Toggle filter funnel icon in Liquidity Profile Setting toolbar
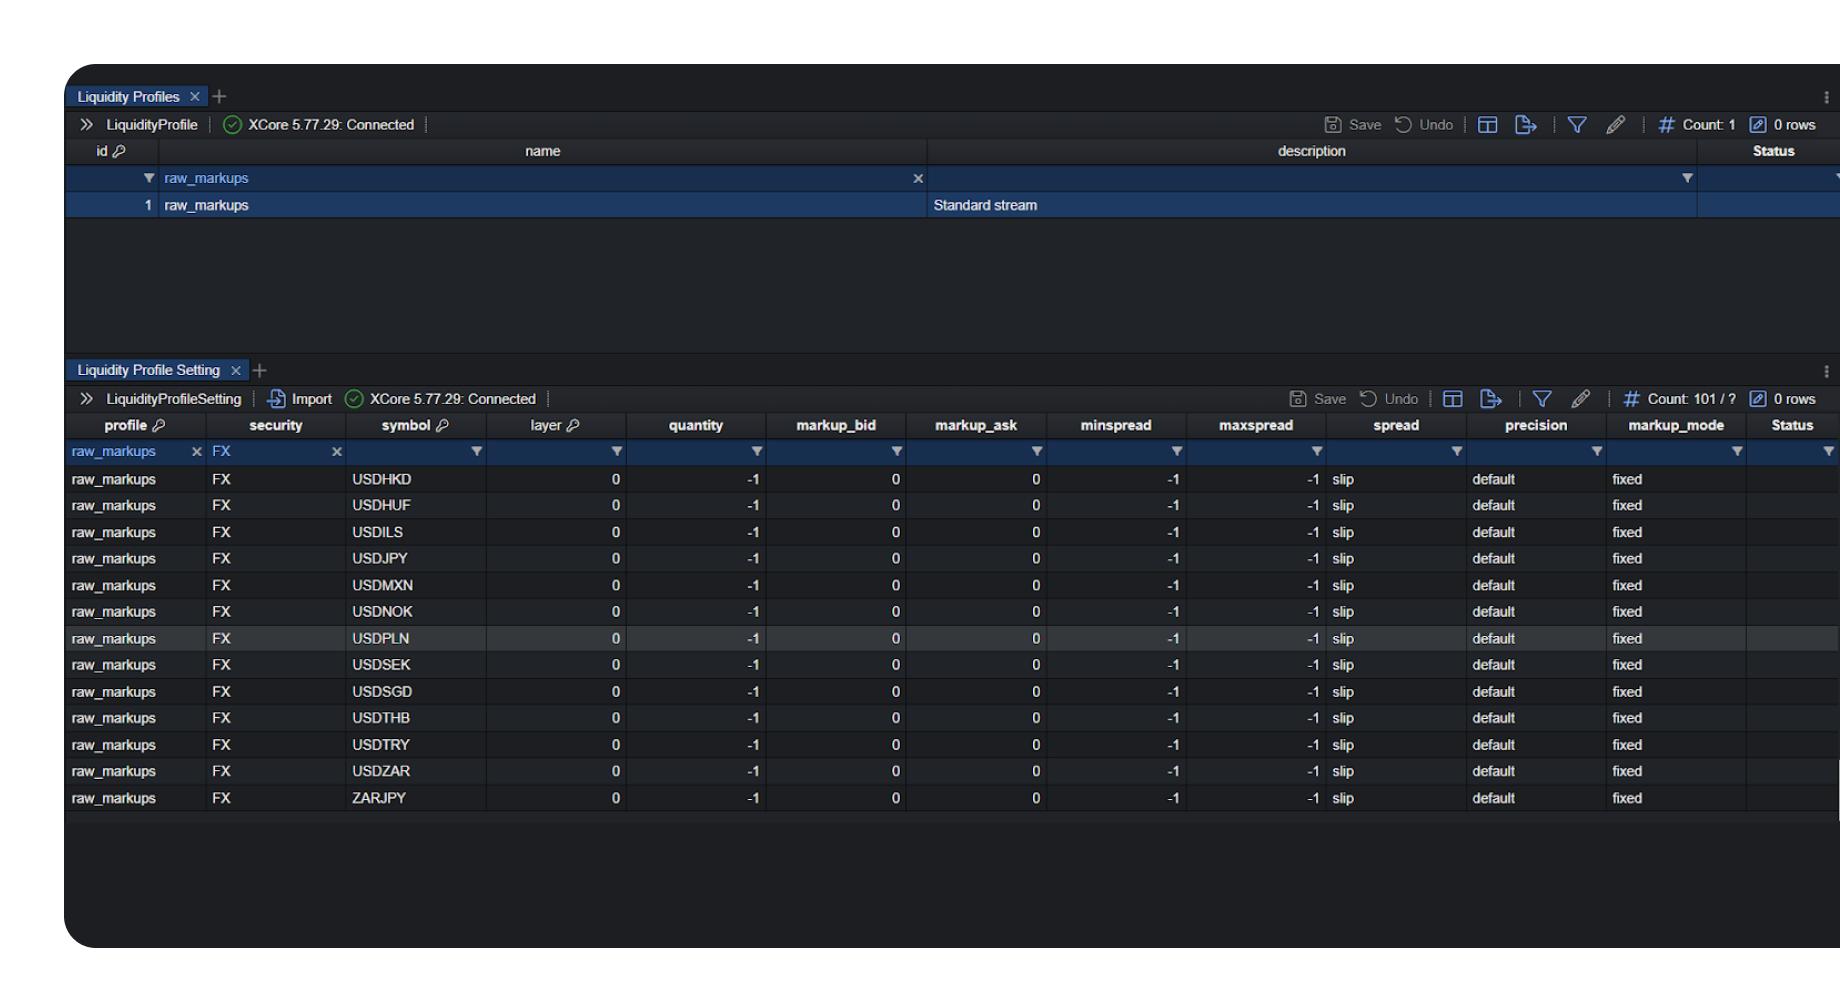1840x1008 pixels. pos(1542,399)
